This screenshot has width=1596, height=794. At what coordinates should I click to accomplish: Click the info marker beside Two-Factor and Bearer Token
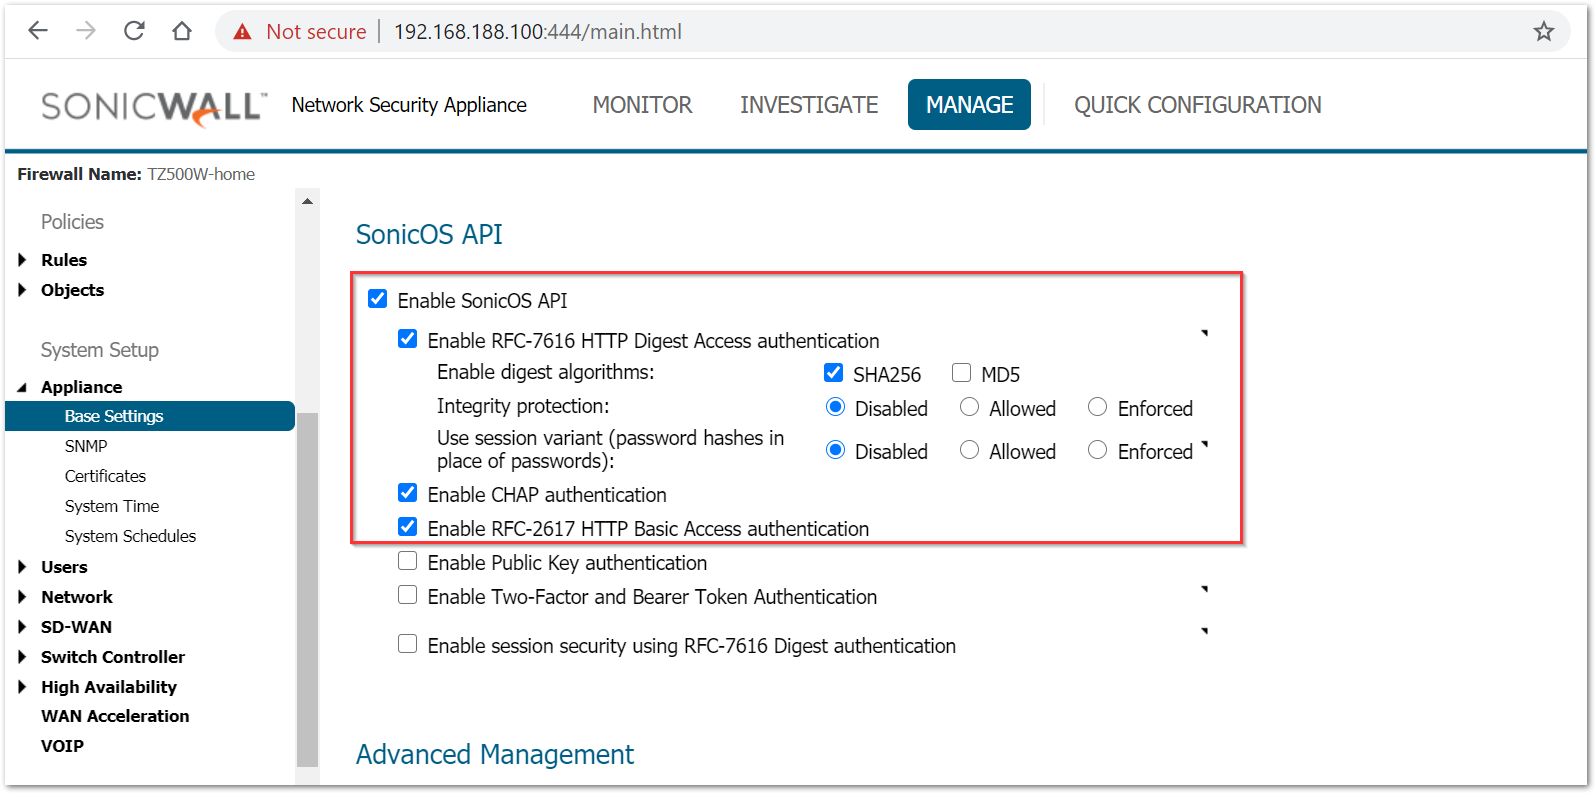[1204, 589]
